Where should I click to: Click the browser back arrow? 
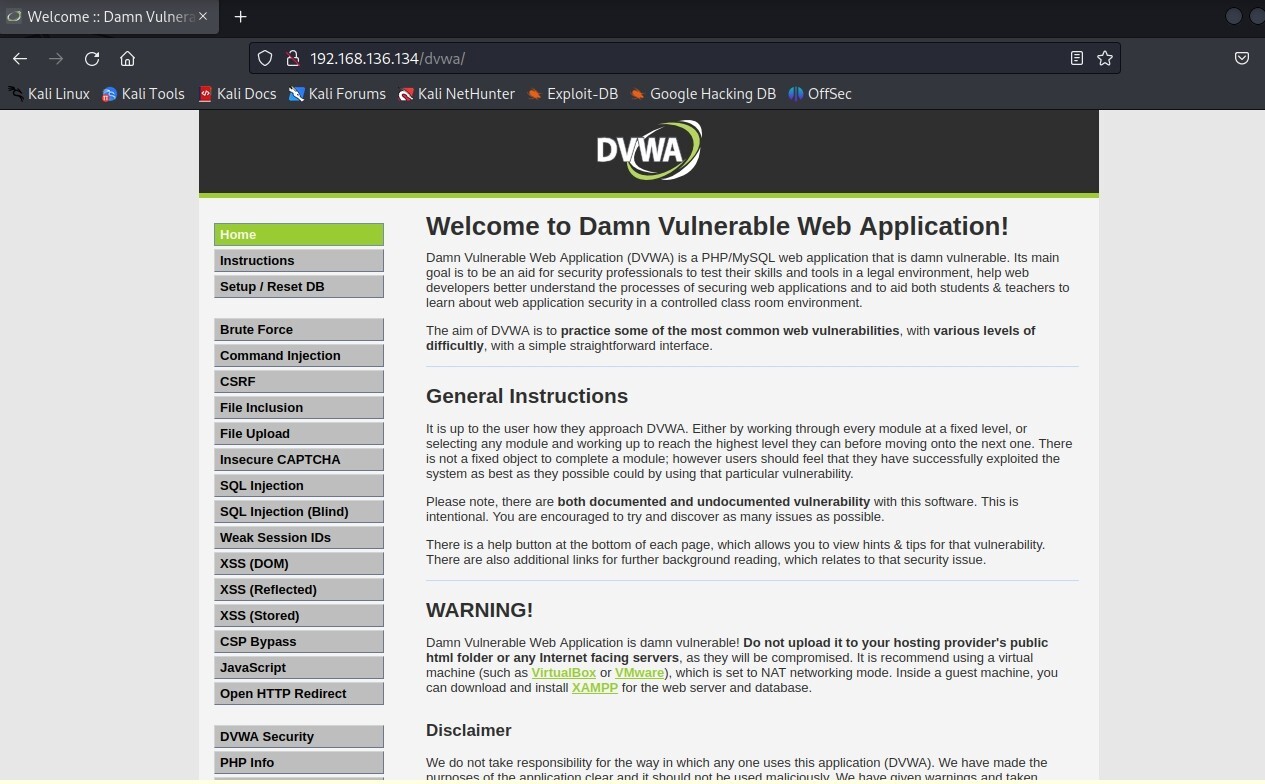[20, 58]
